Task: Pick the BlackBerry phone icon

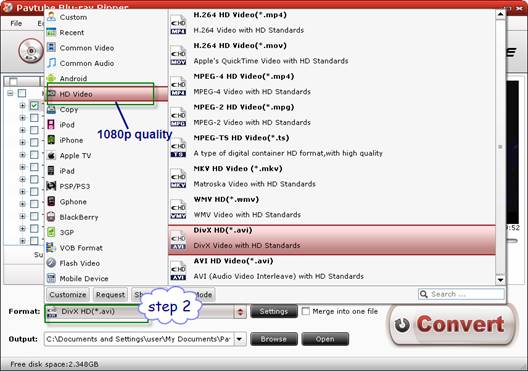Action: [51, 217]
